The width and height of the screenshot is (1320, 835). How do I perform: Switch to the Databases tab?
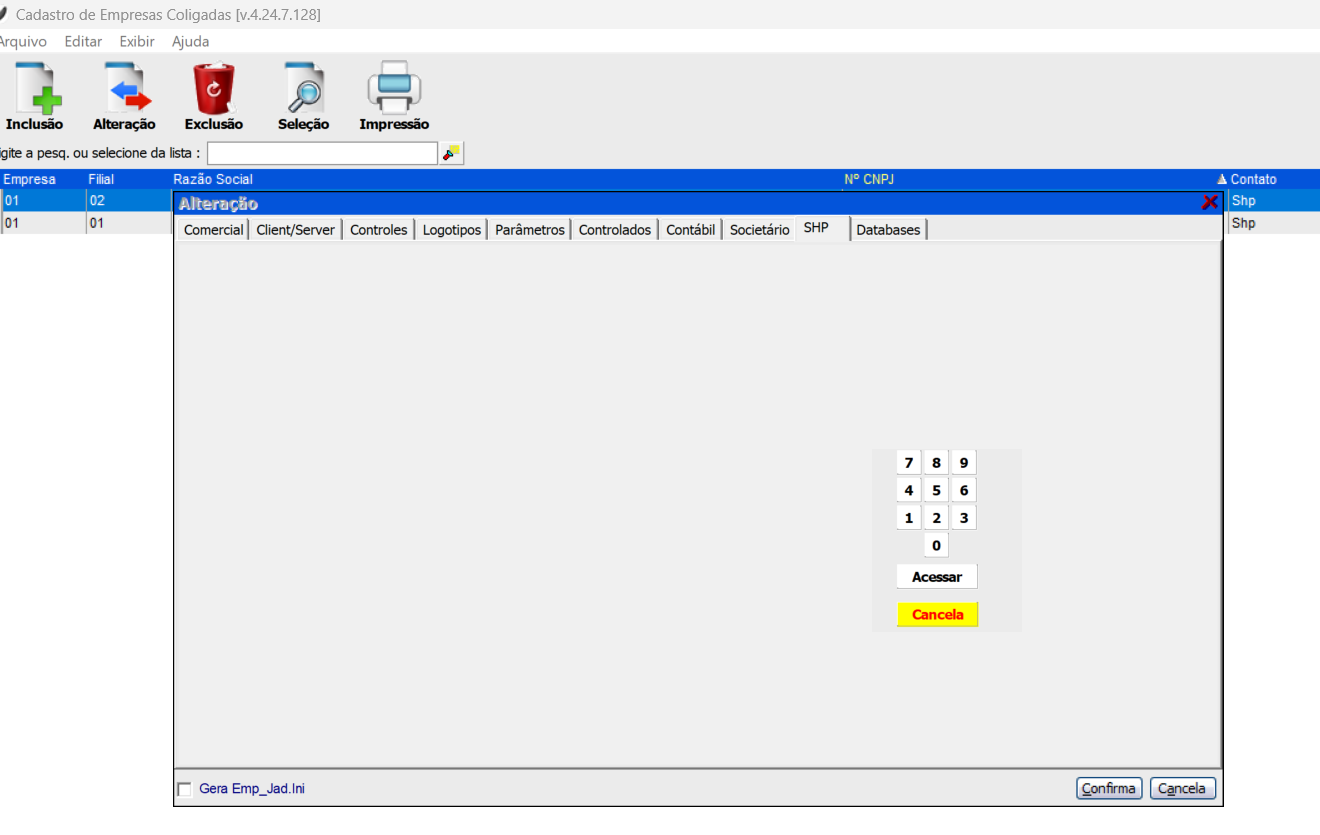tap(887, 230)
